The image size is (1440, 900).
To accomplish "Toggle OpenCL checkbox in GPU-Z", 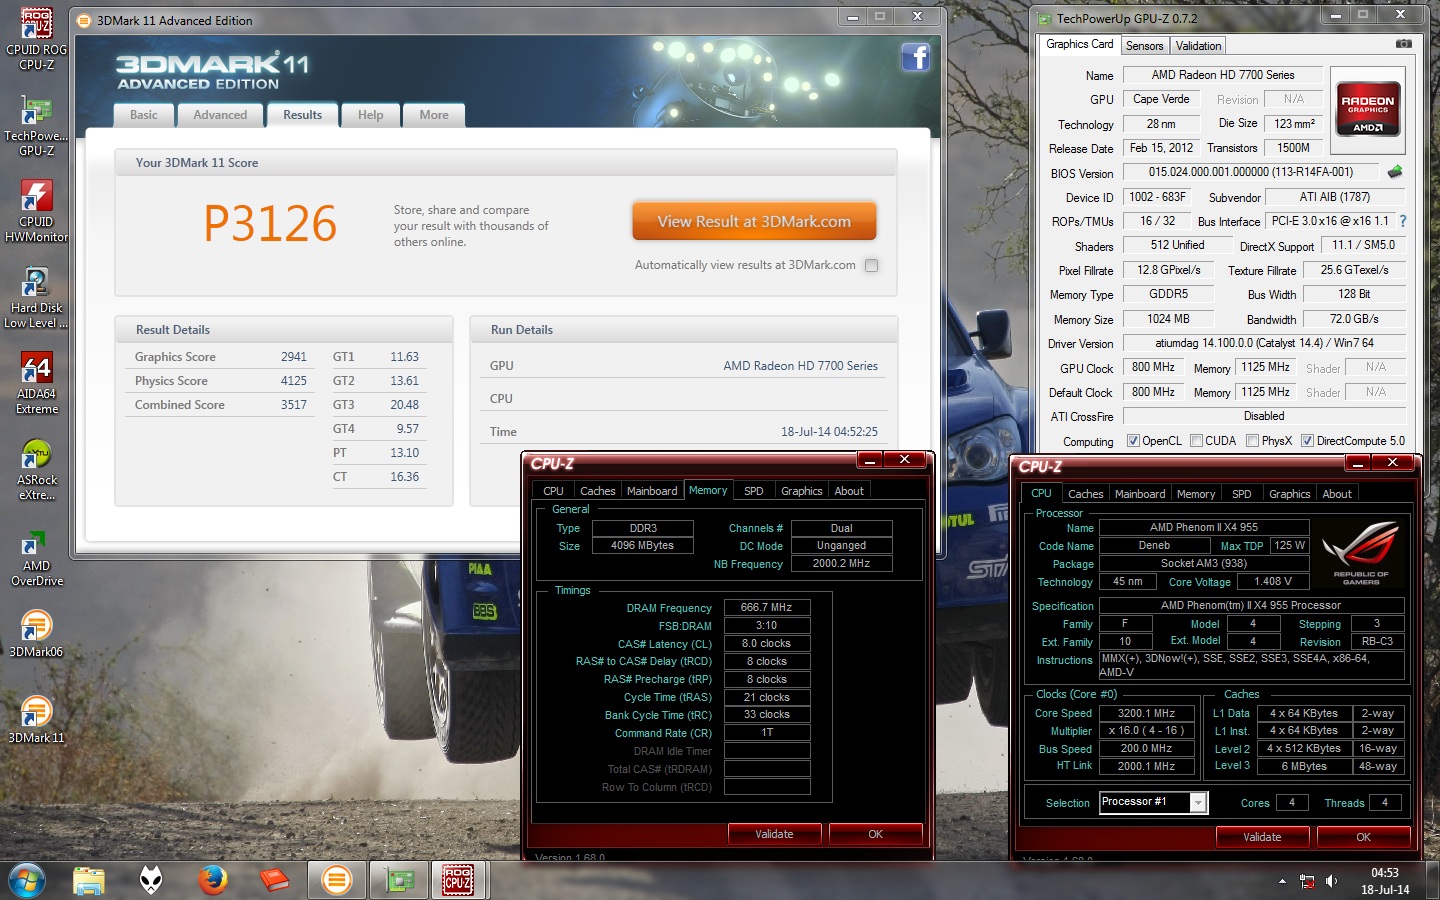I will pos(1133,441).
